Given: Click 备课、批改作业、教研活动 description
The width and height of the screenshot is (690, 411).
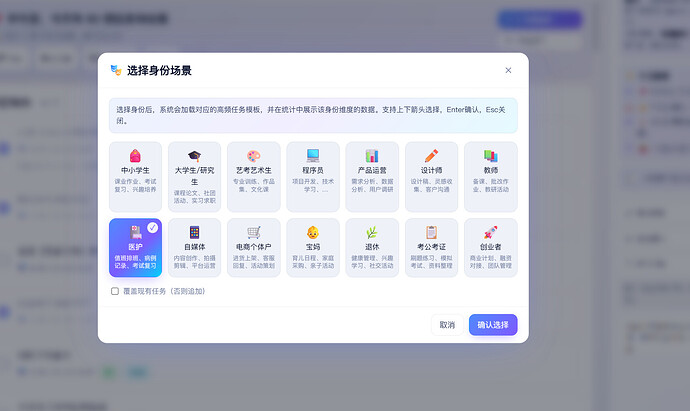Looking at the screenshot, I should [491, 185].
